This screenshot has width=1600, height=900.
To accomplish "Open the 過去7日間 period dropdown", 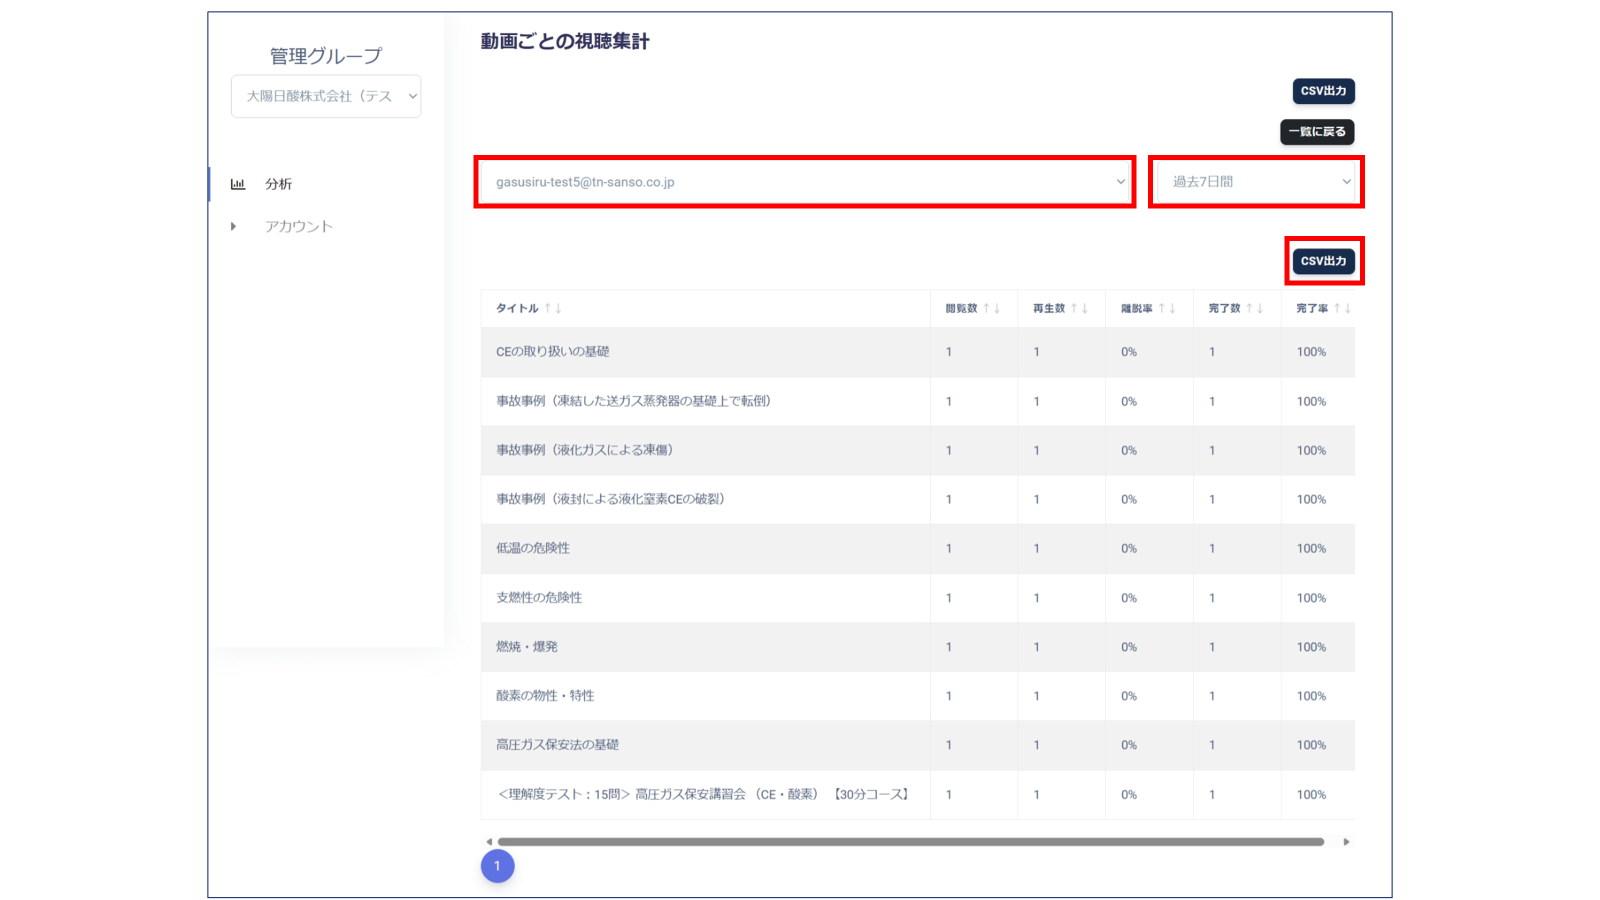I will (1256, 182).
